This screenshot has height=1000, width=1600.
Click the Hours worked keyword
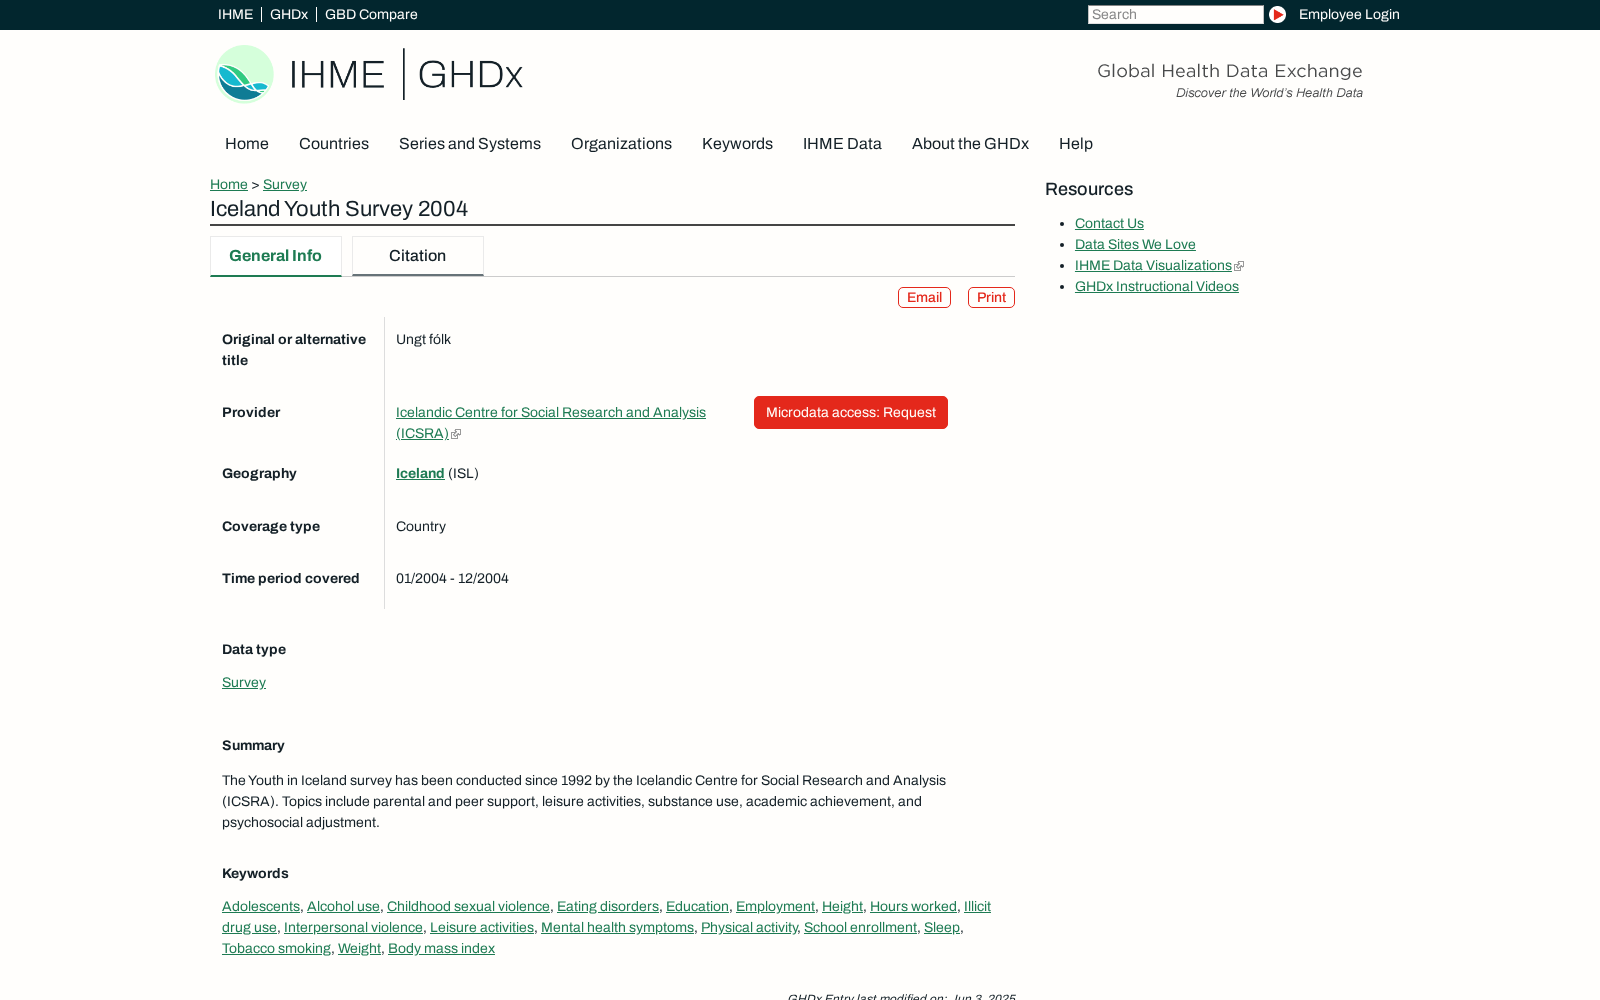point(913,906)
